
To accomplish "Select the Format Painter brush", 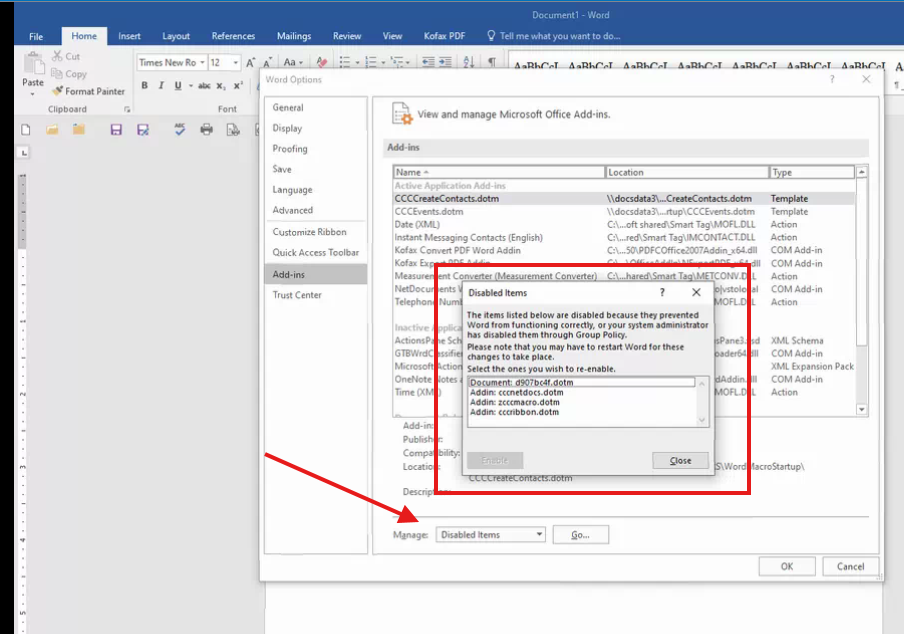I will point(57,90).
